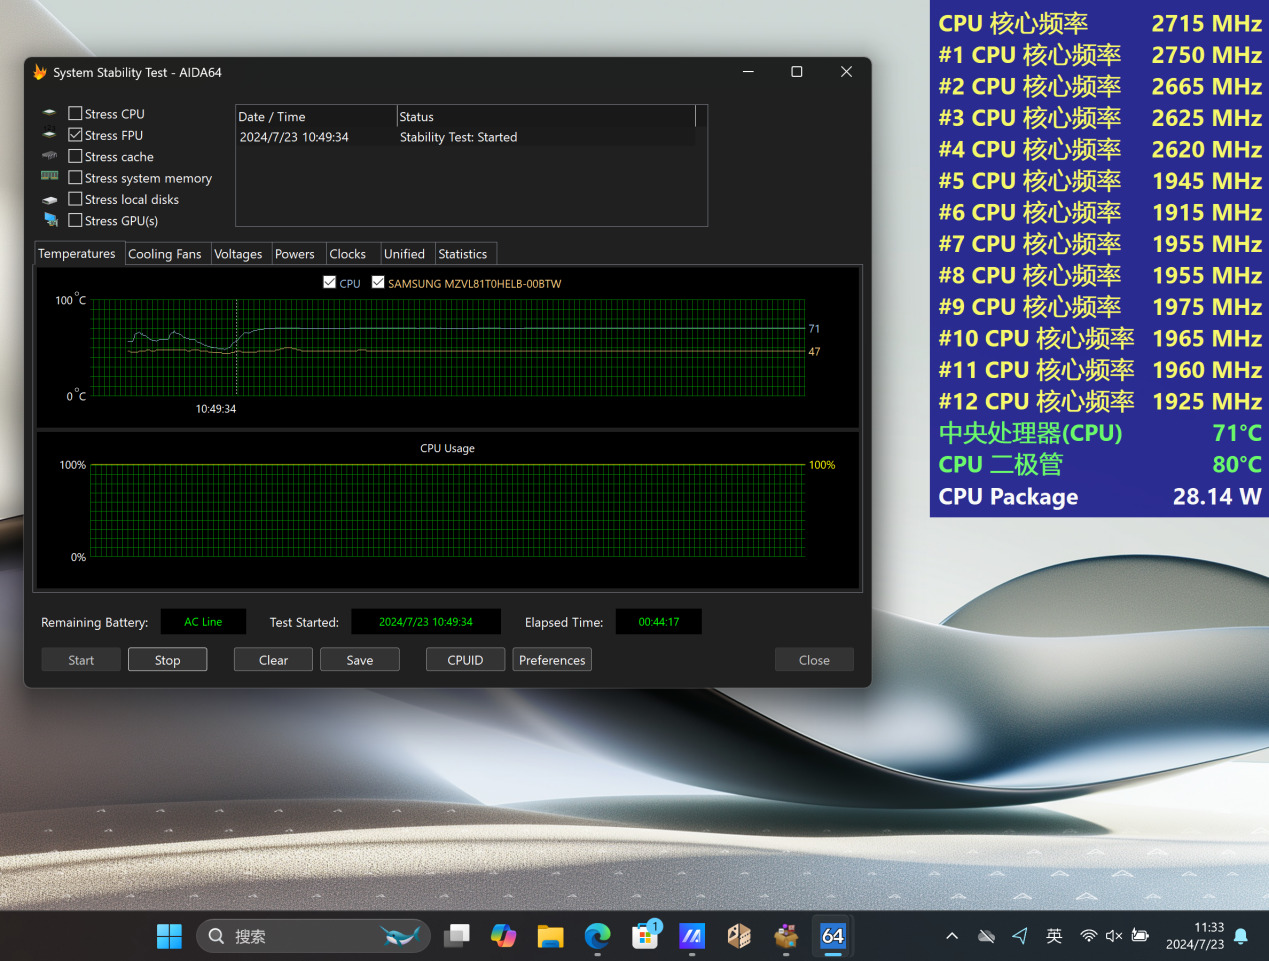Open AIDA64 from the taskbar
The height and width of the screenshot is (961, 1269).
point(832,936)
